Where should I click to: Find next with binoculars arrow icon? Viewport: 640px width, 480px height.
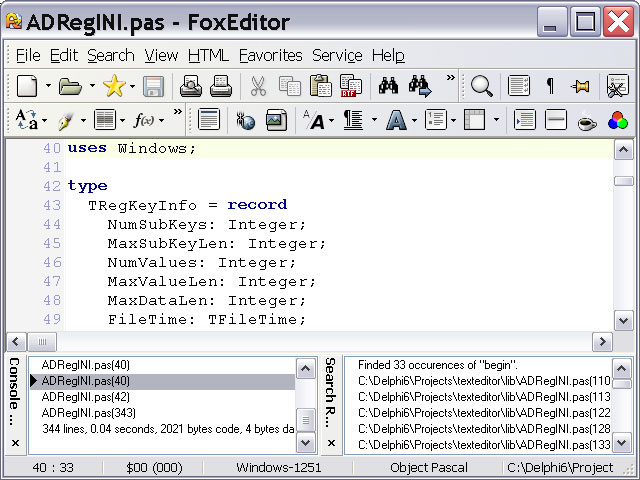click(420, 86)
